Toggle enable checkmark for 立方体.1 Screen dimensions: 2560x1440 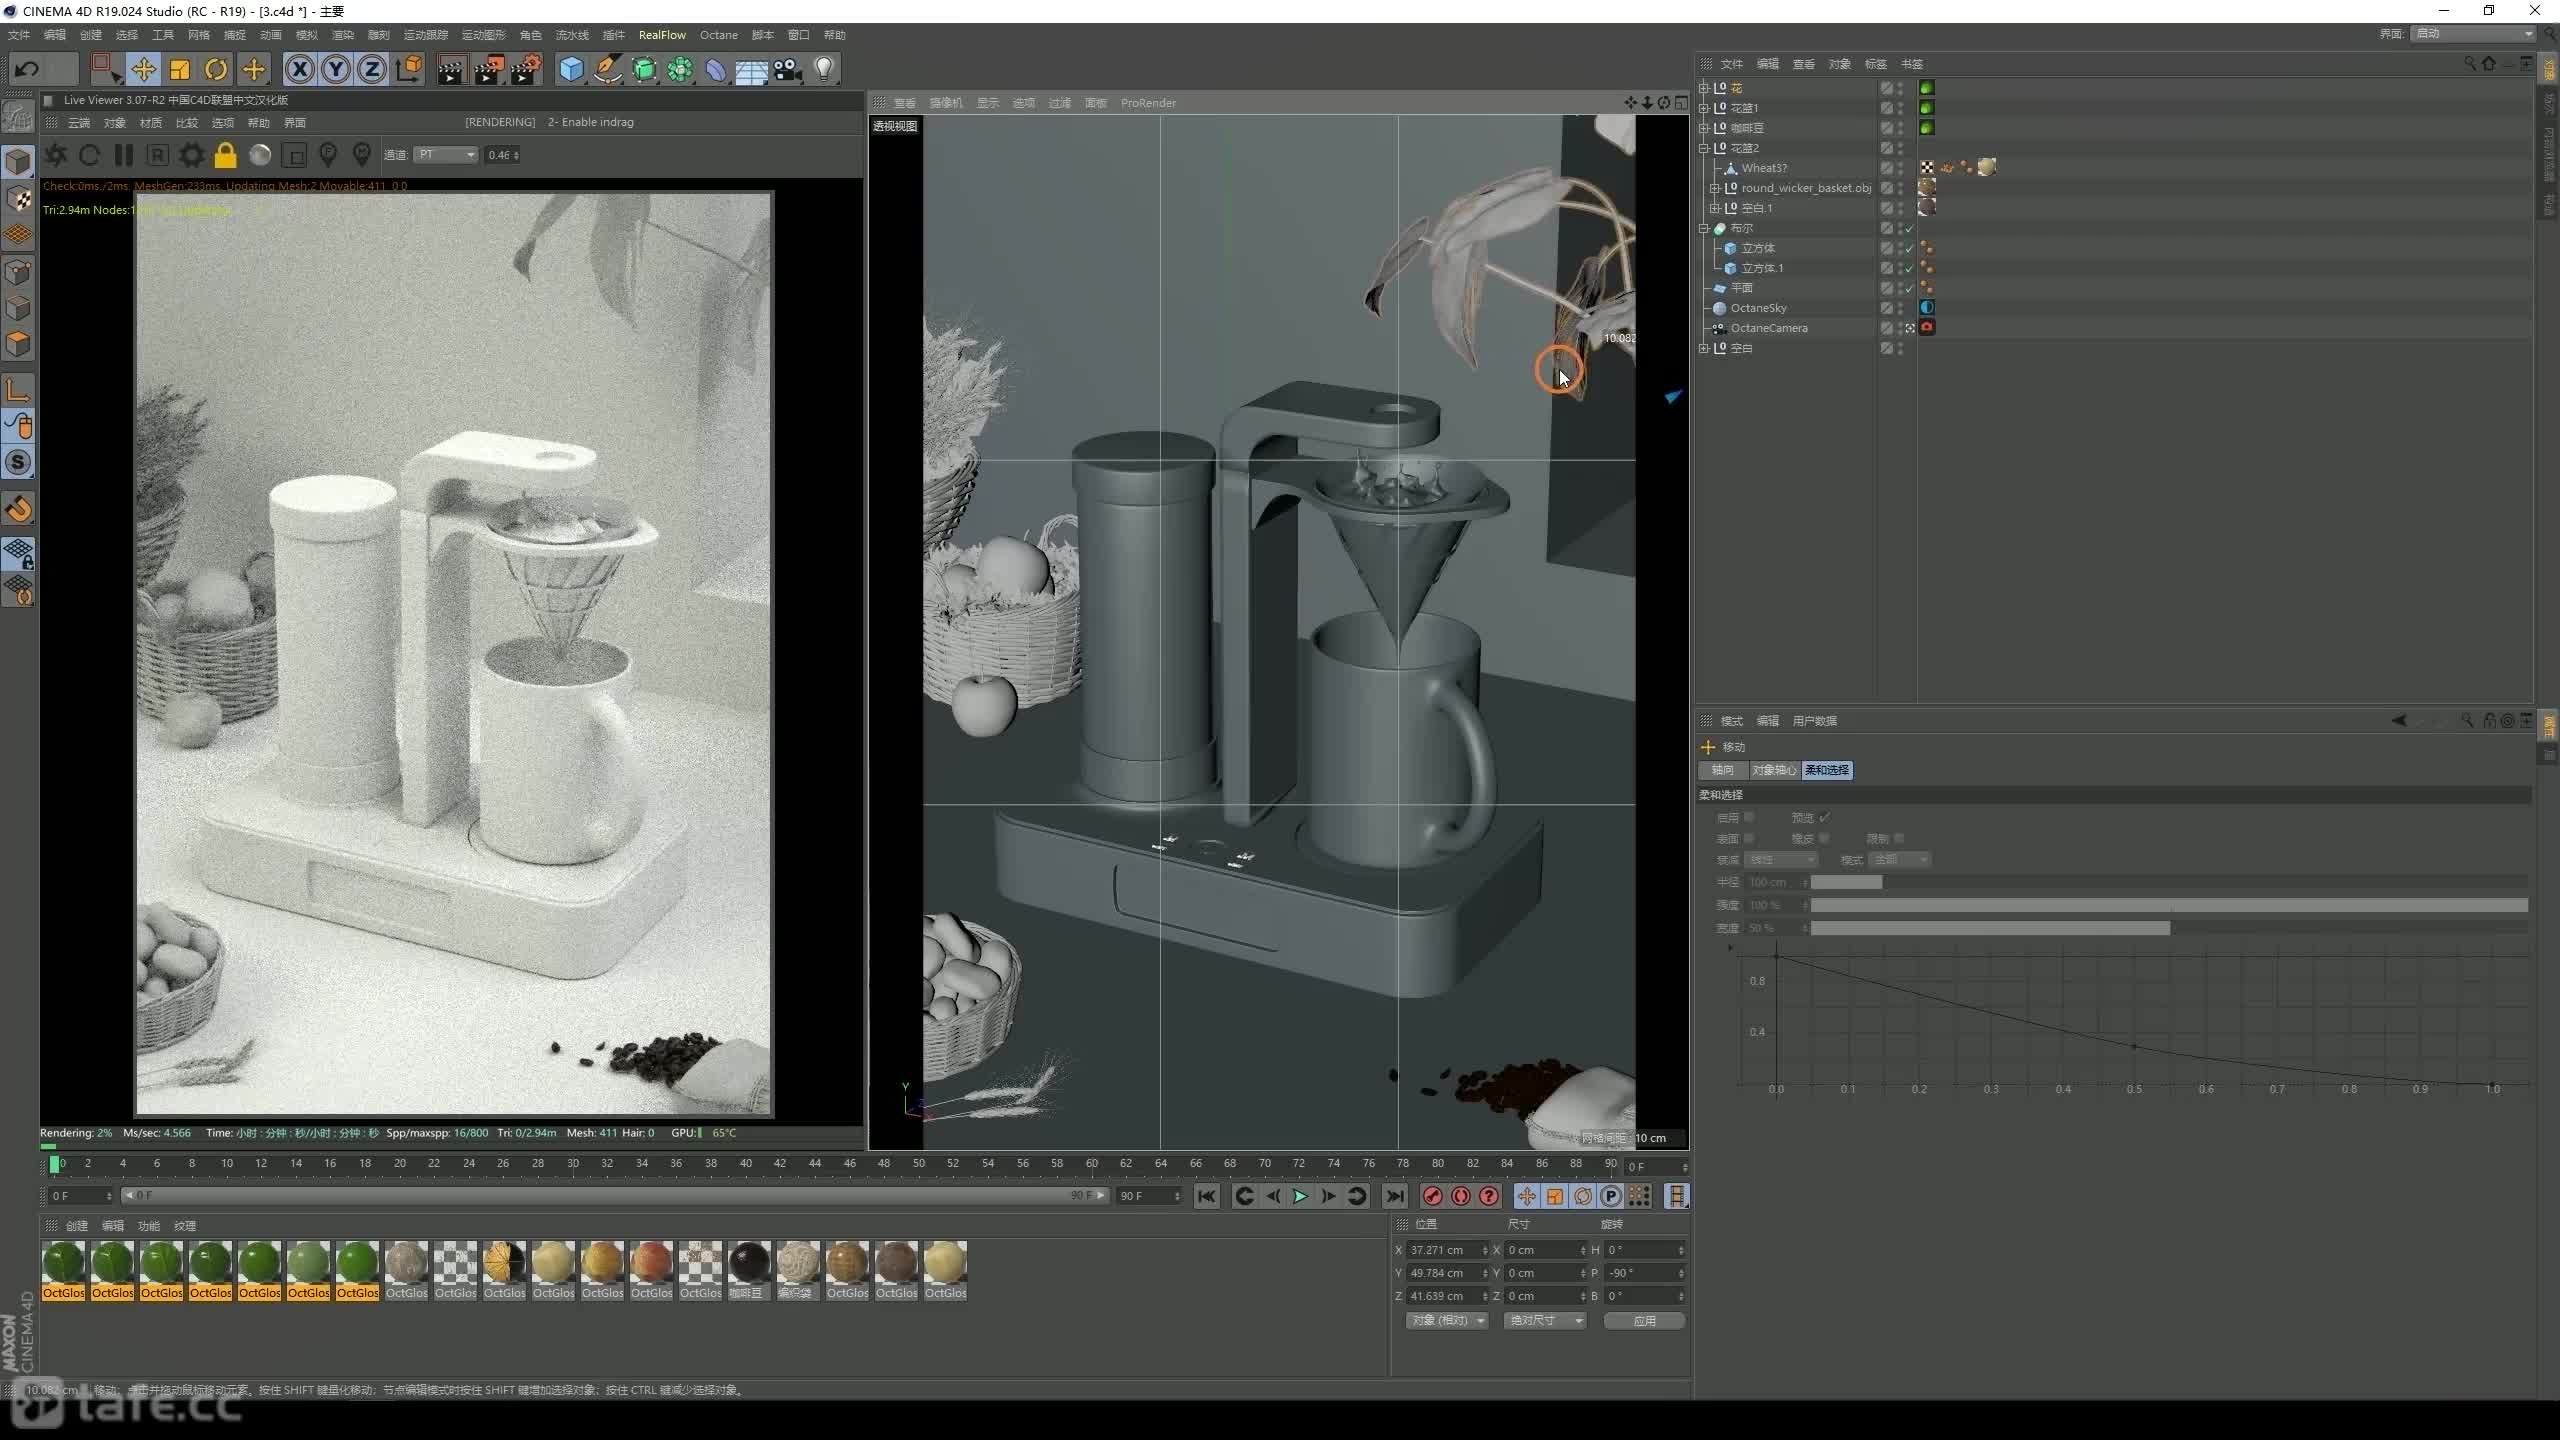[1909, 268]
